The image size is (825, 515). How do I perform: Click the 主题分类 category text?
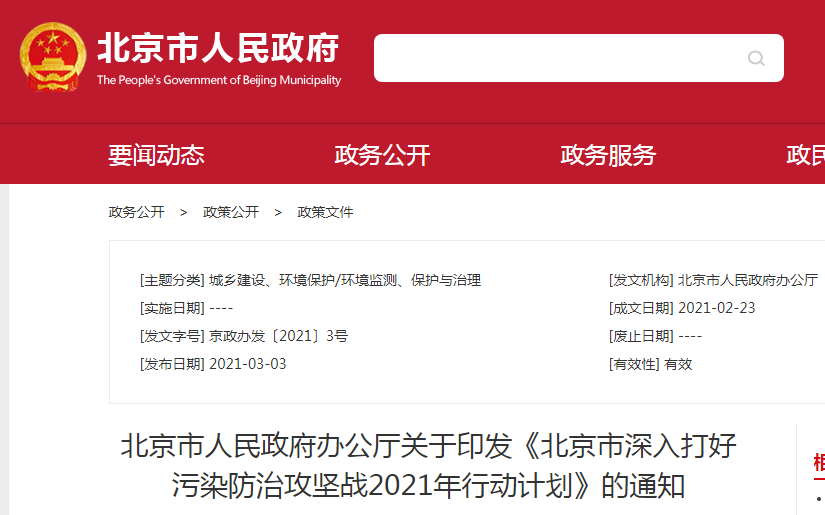tap(310, 280)
